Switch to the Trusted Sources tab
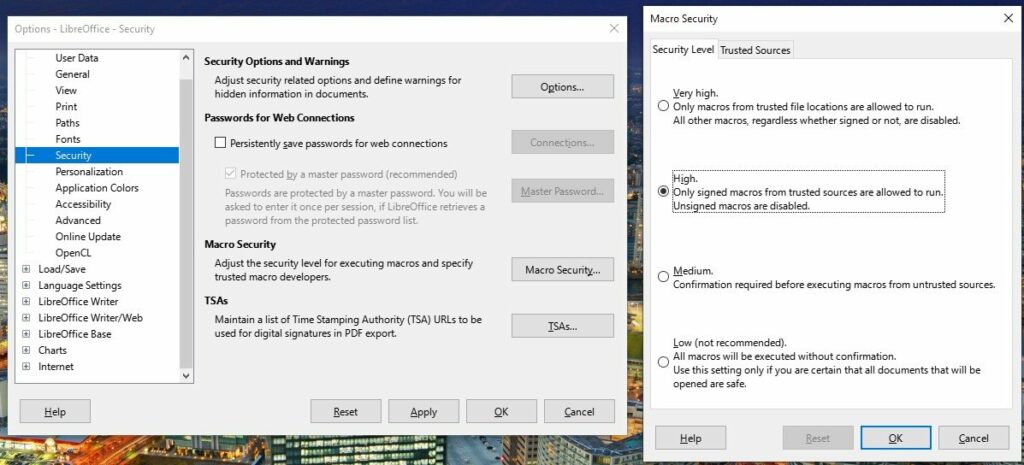Screen dimensions: 1024x465 point(755,50)
